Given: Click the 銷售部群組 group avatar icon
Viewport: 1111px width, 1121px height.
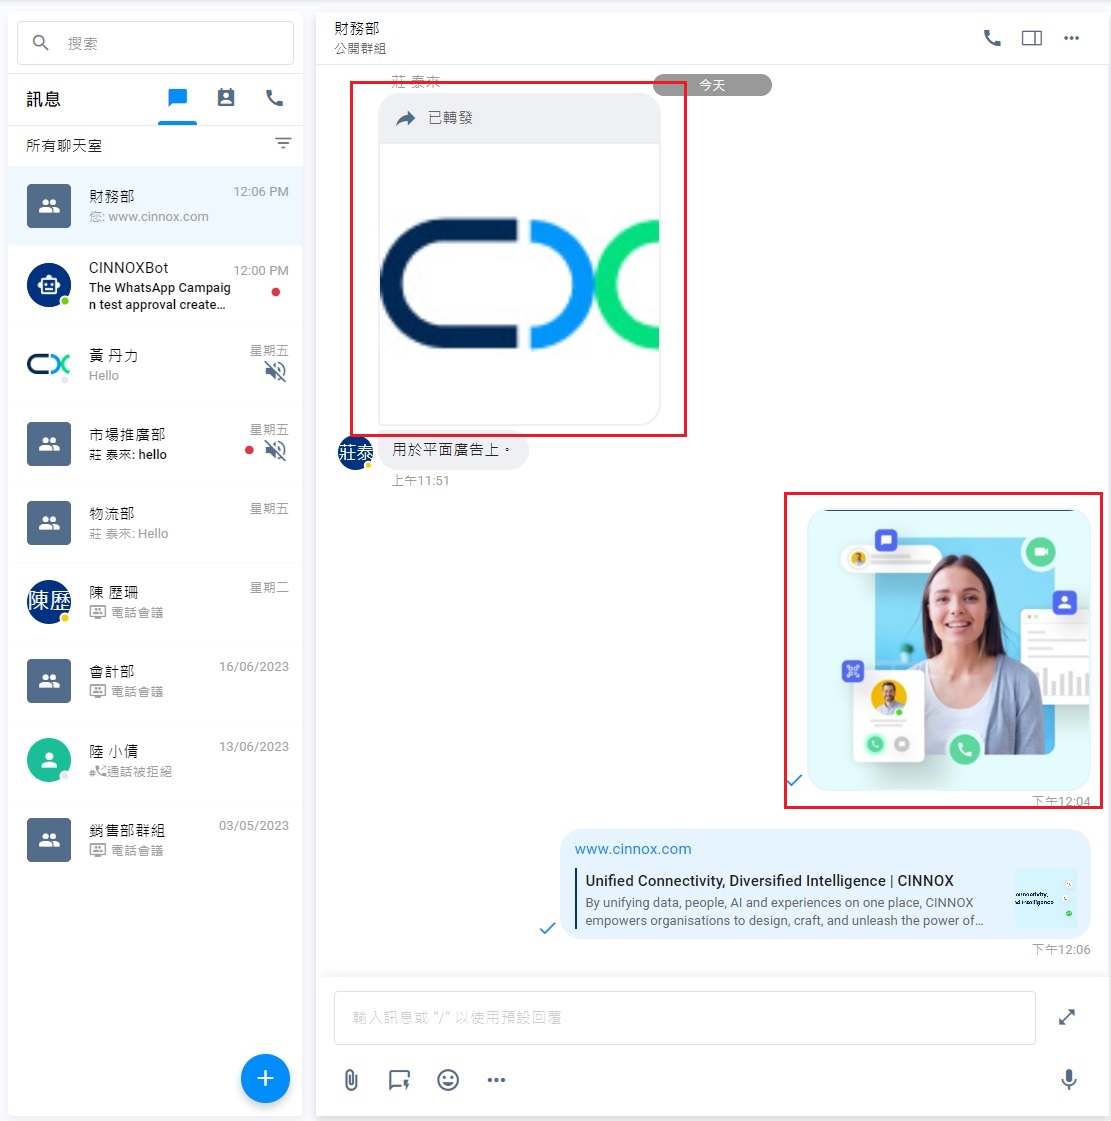Looking at the screenshot, I should pyautogui.click(x=49, y=840).
